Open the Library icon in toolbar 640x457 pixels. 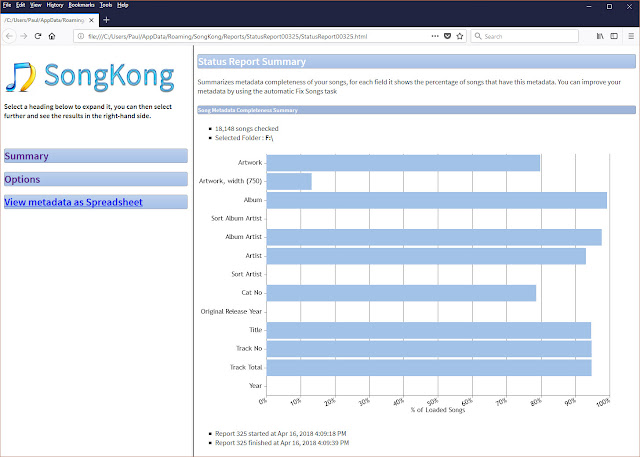coord(600,36)
